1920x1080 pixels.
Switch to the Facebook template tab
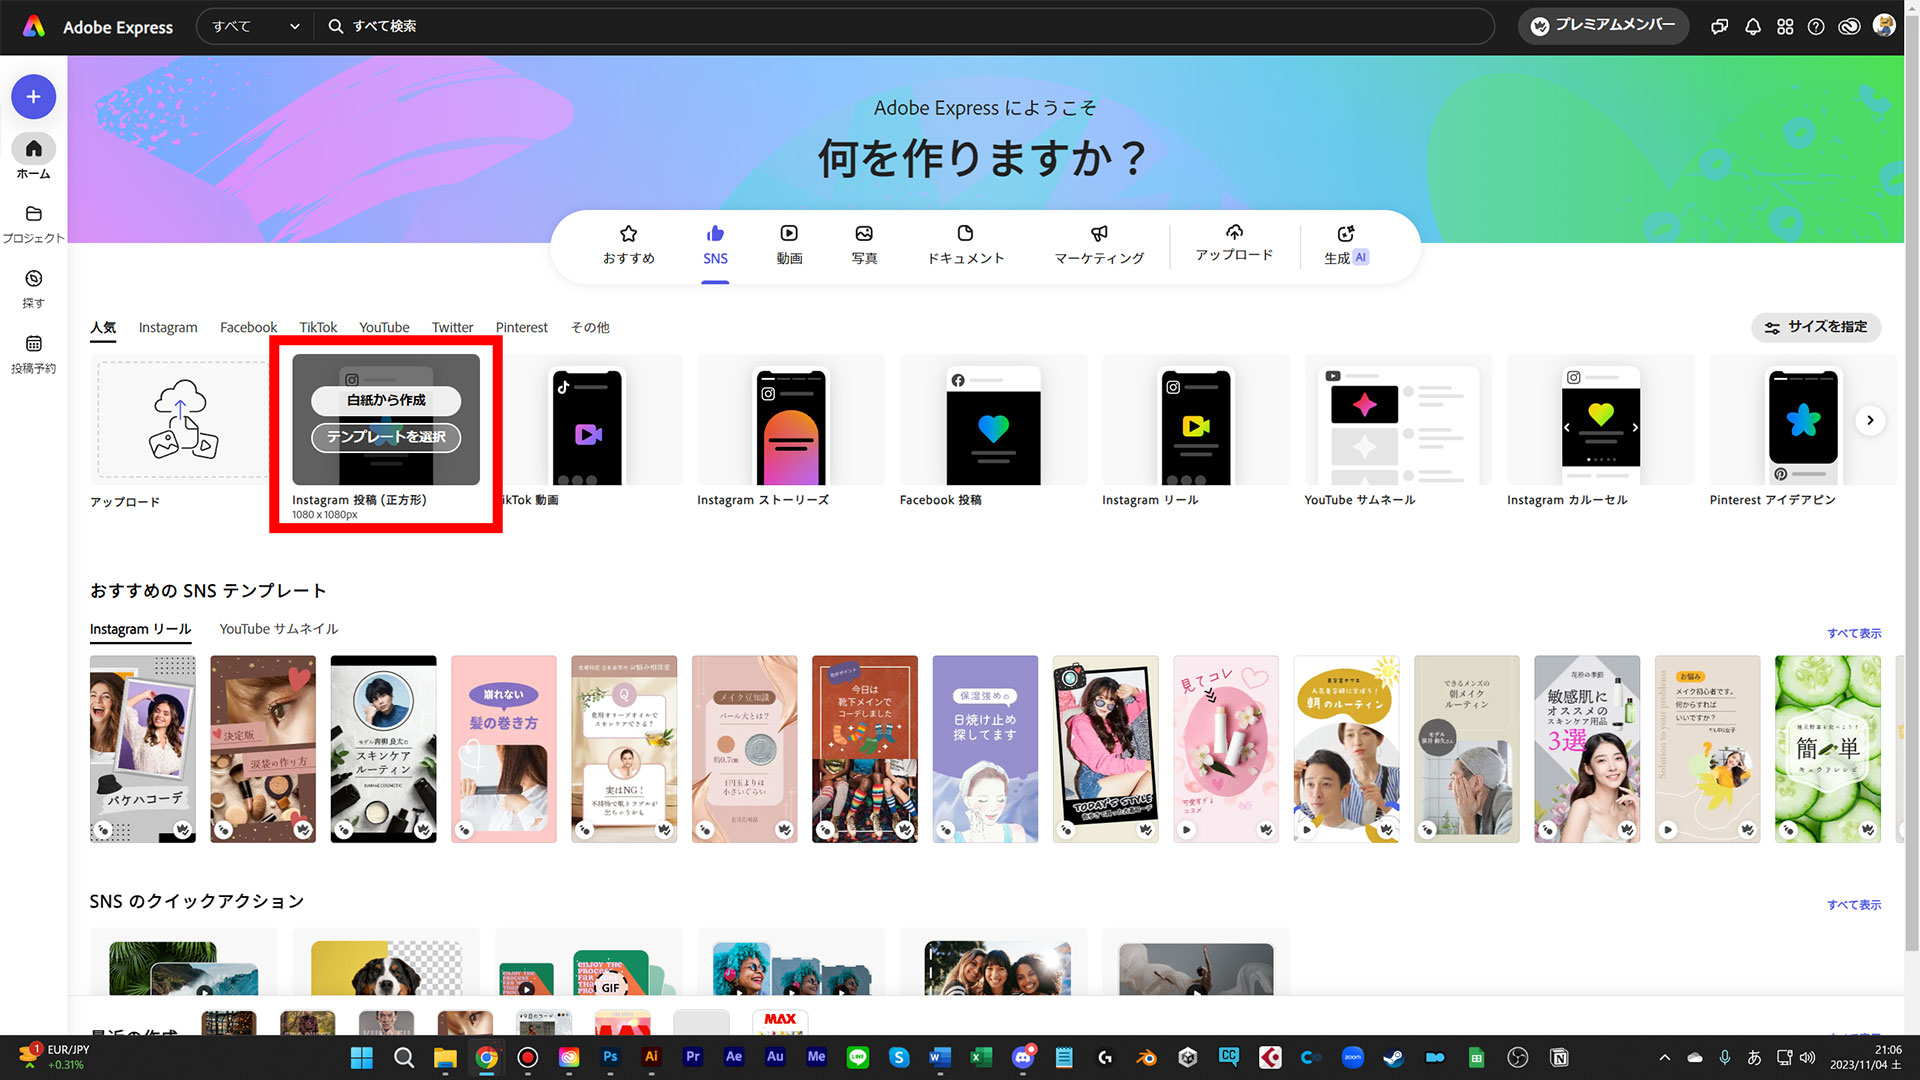coord(248,327)
